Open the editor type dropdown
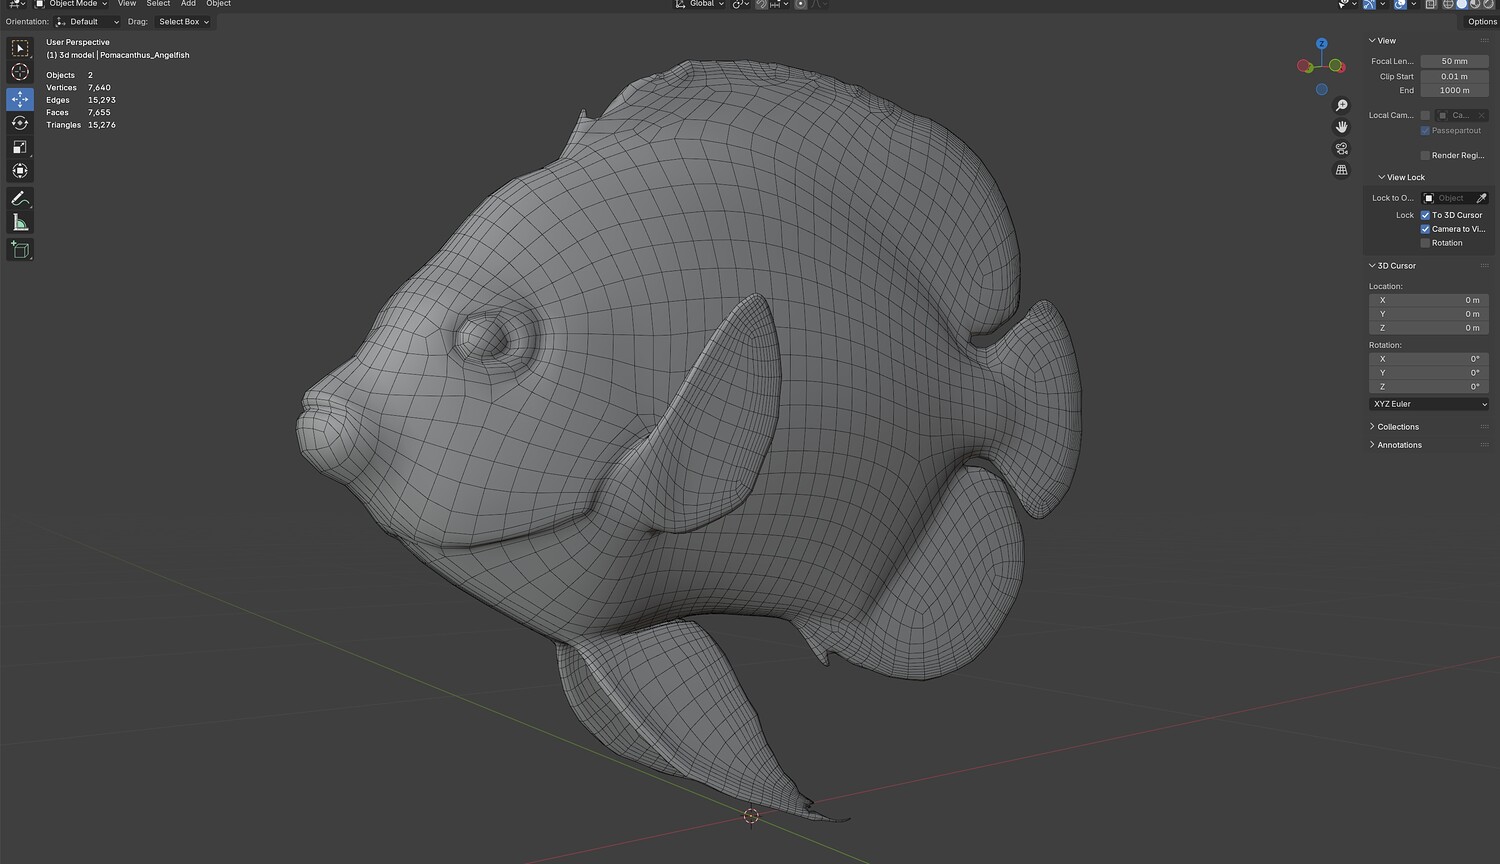1500x864 pixels. tap(18, 4)
